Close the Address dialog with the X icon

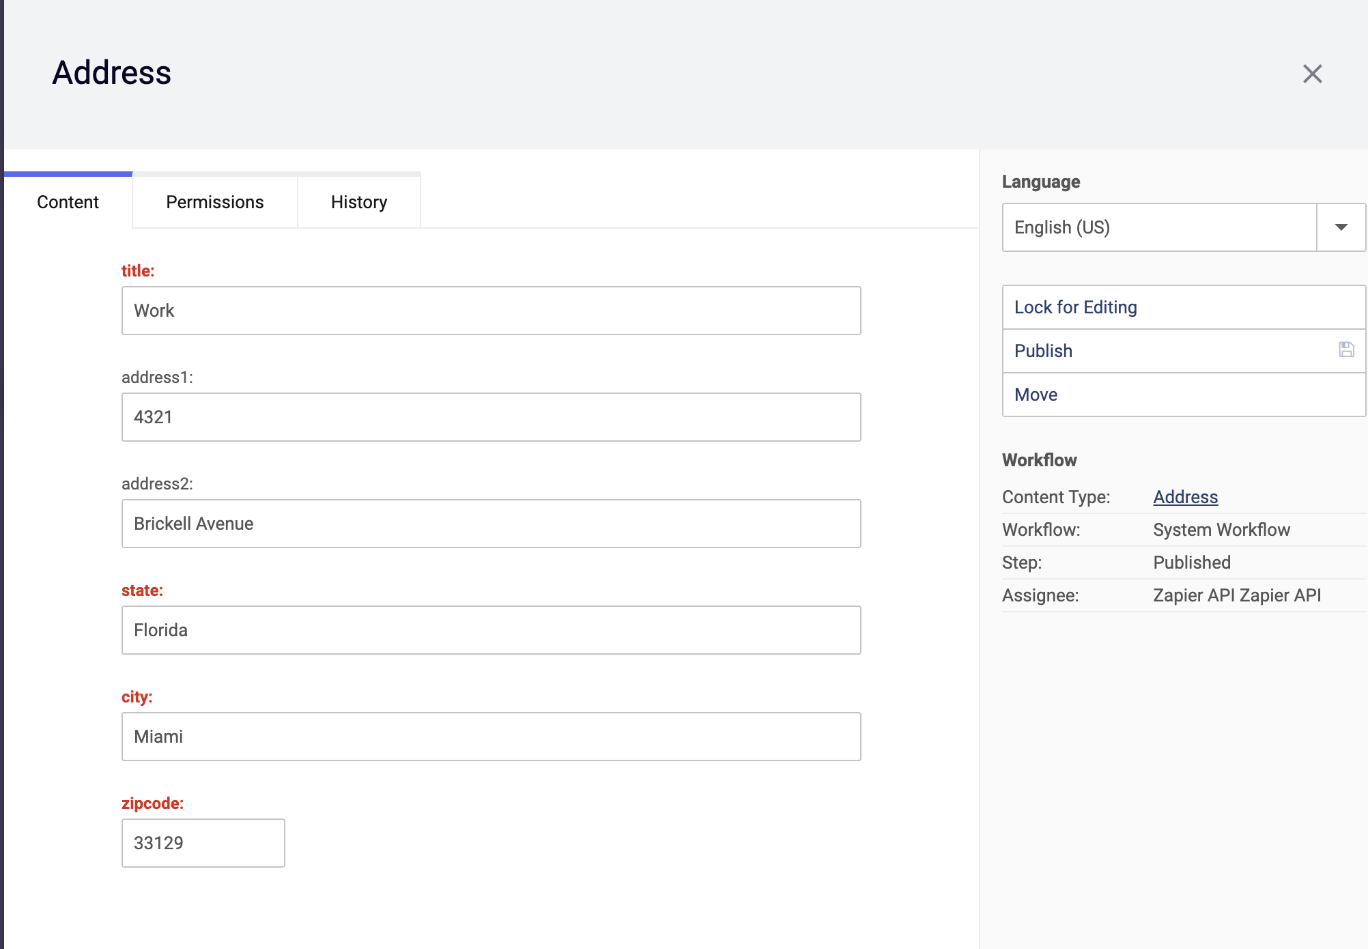(1312, 74)
